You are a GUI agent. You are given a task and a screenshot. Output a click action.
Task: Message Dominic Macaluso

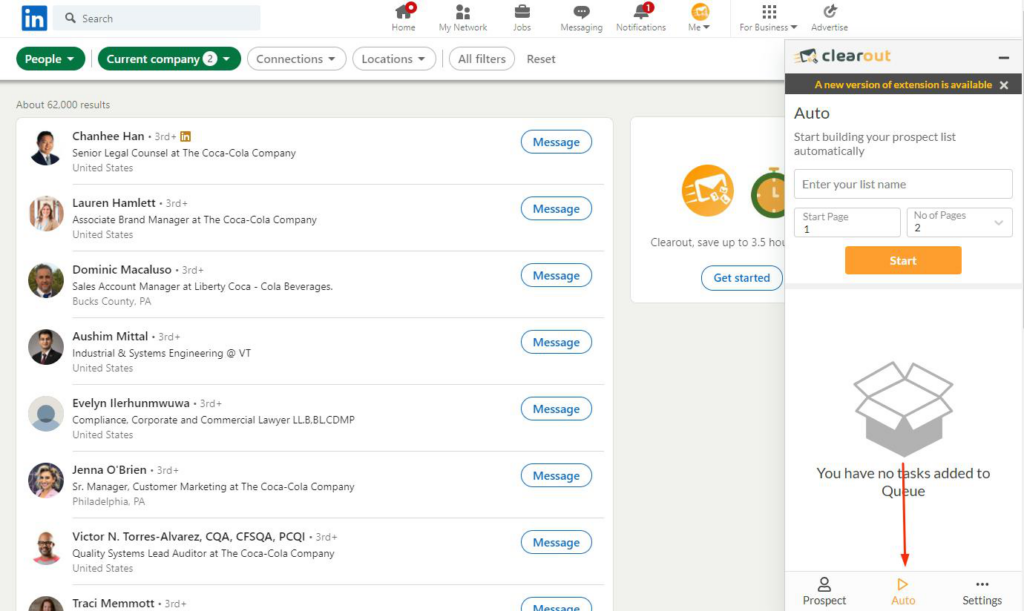point(556,275)
